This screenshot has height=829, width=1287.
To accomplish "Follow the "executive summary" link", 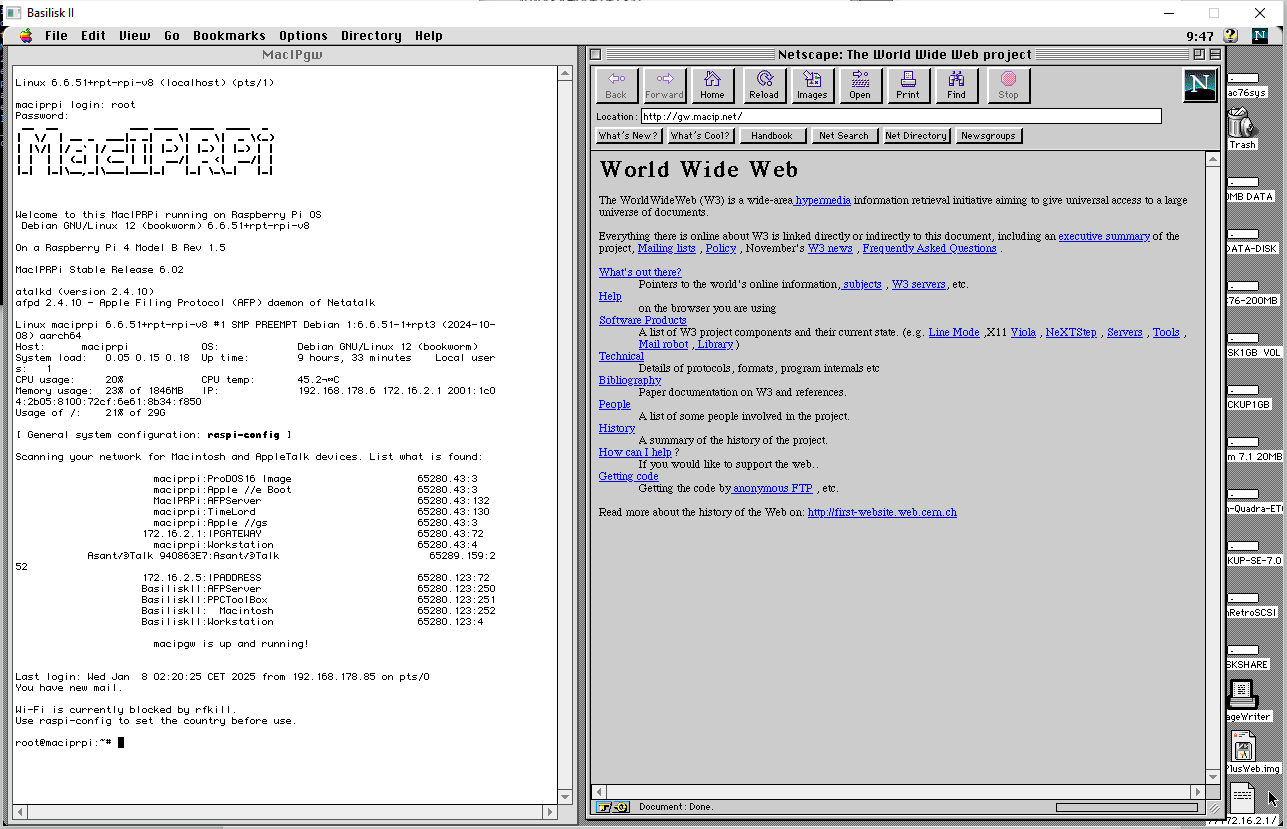I will pyautogui.click(x=1104, y=236).
